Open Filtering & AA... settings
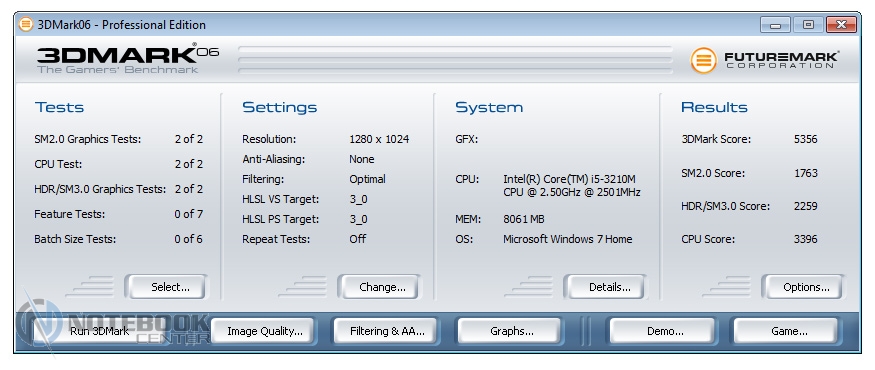Screen dimensions: 875x370 pyautogui.click(x=387, y=331)
